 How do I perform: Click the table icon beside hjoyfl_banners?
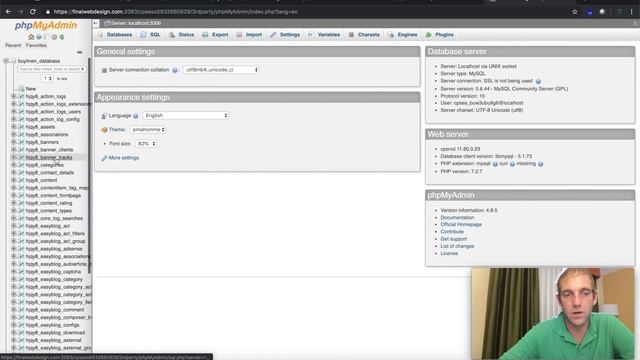point(22,142)
